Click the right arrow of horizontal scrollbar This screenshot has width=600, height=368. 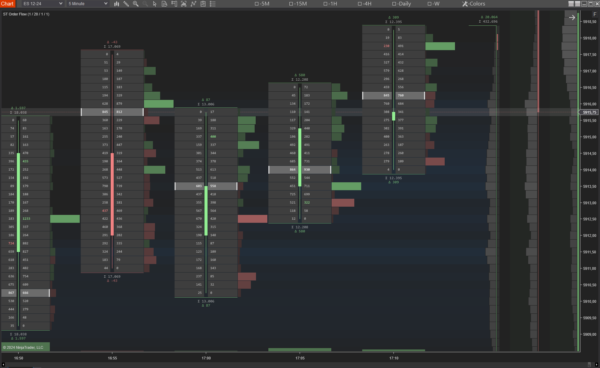(x=597, y=365)
